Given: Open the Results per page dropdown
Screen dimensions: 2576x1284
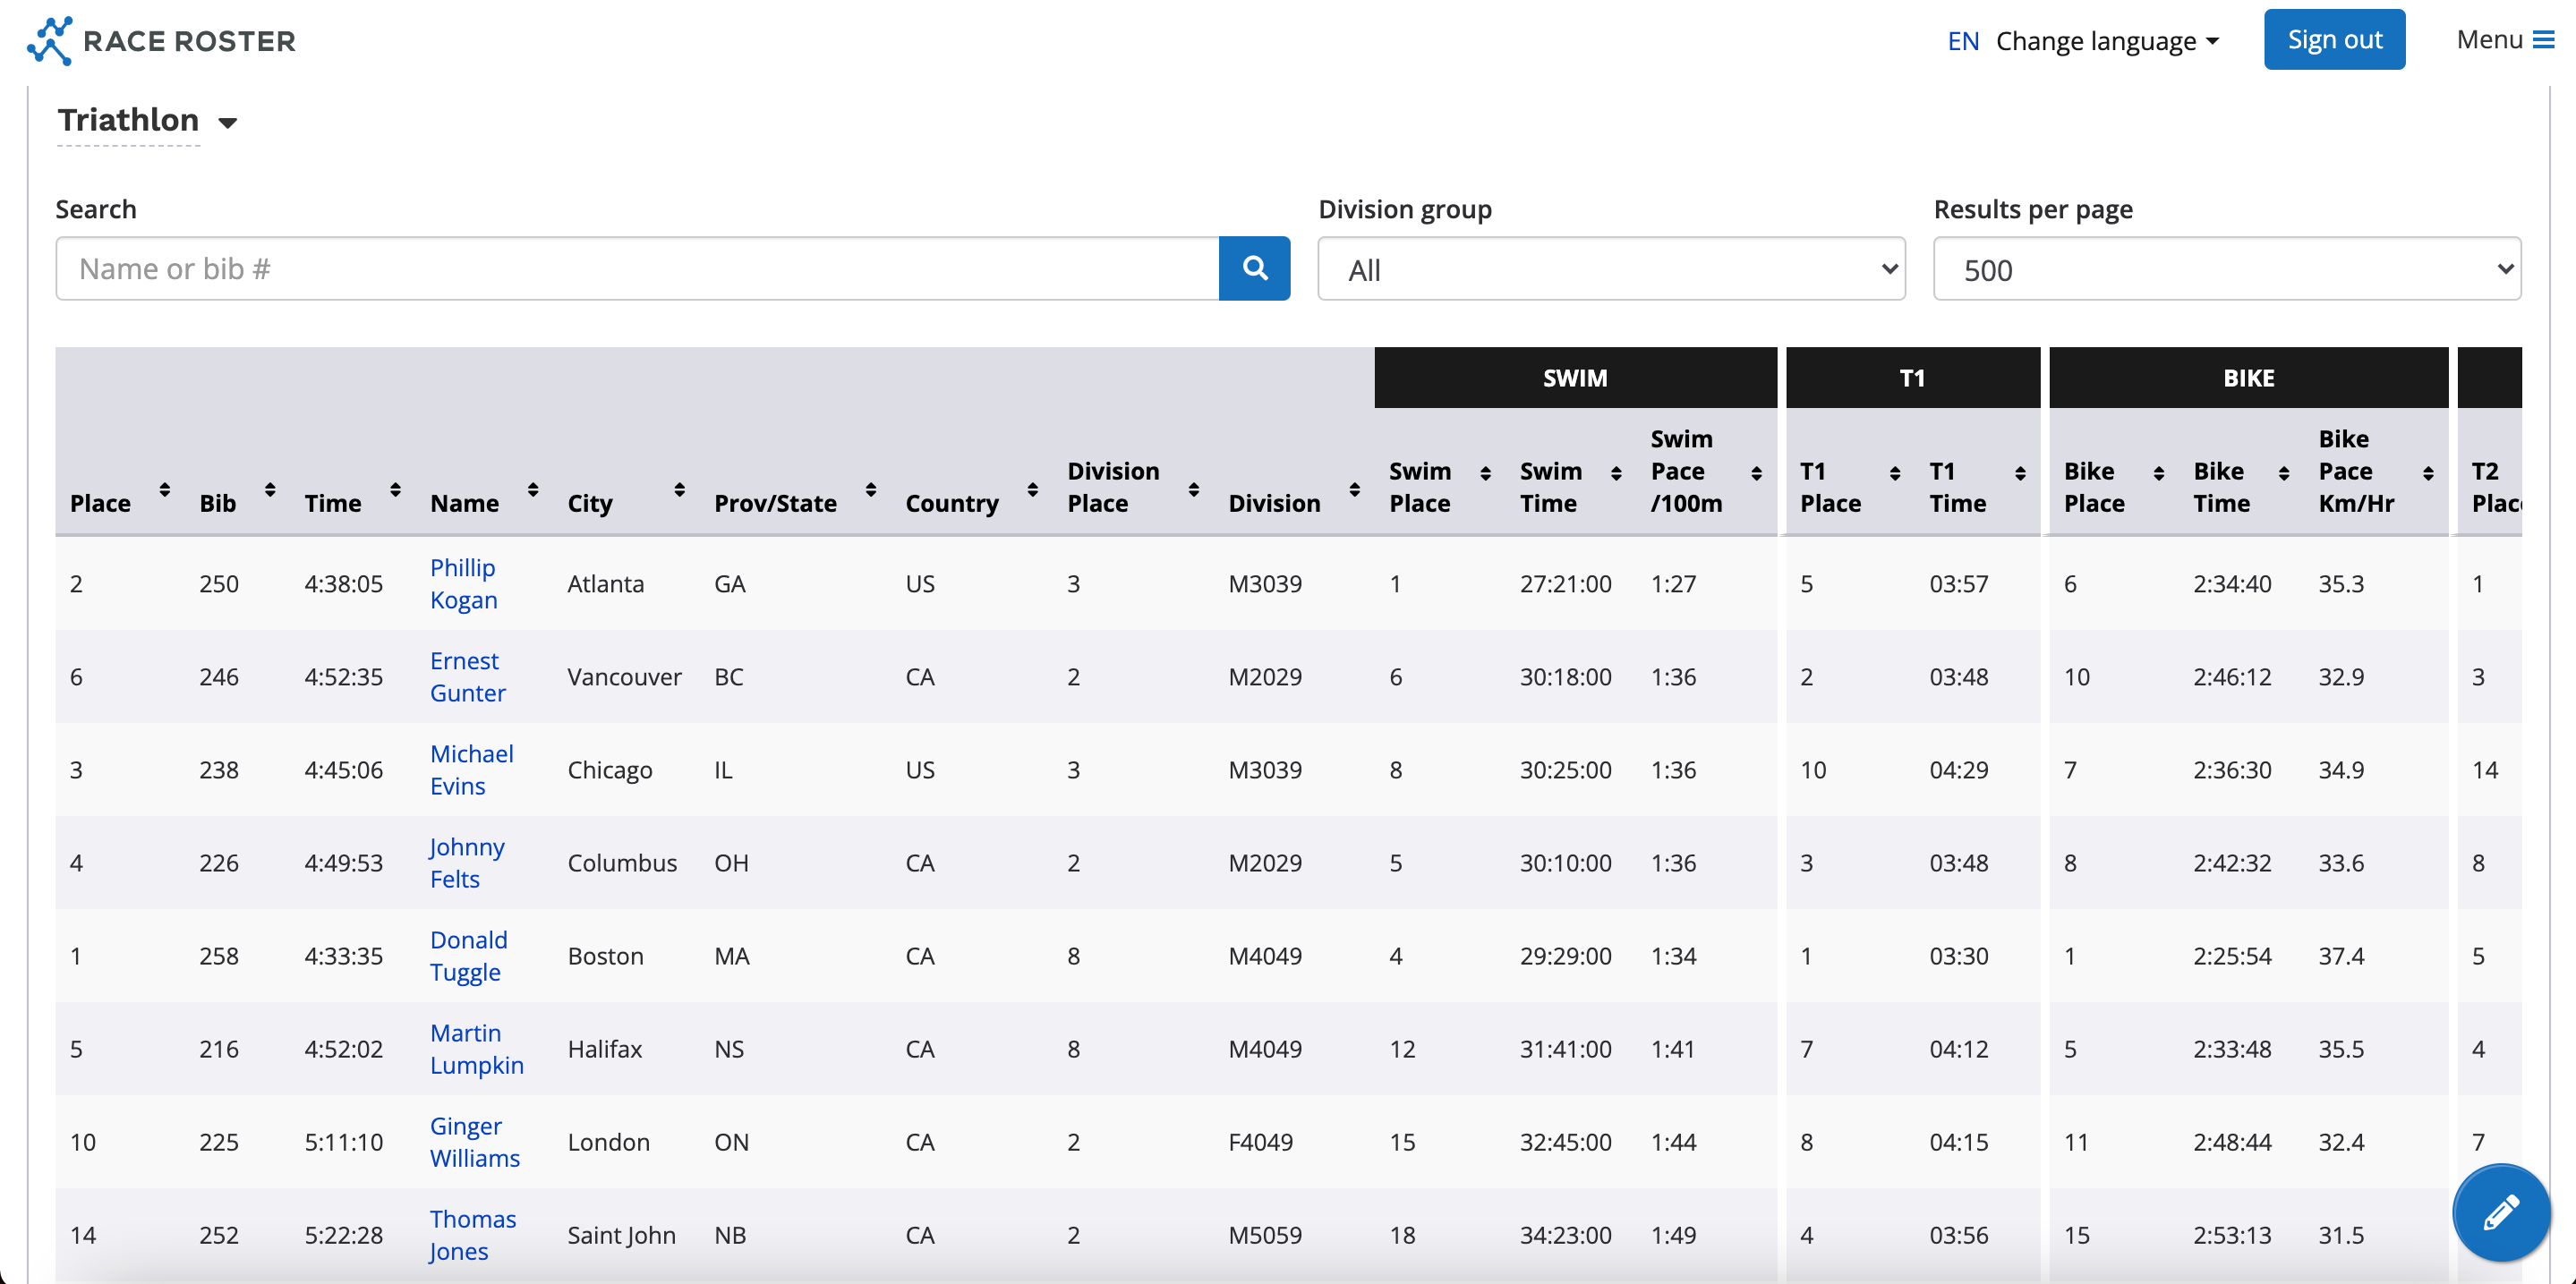Looking at the screenshot, I should pos(2226,269).
